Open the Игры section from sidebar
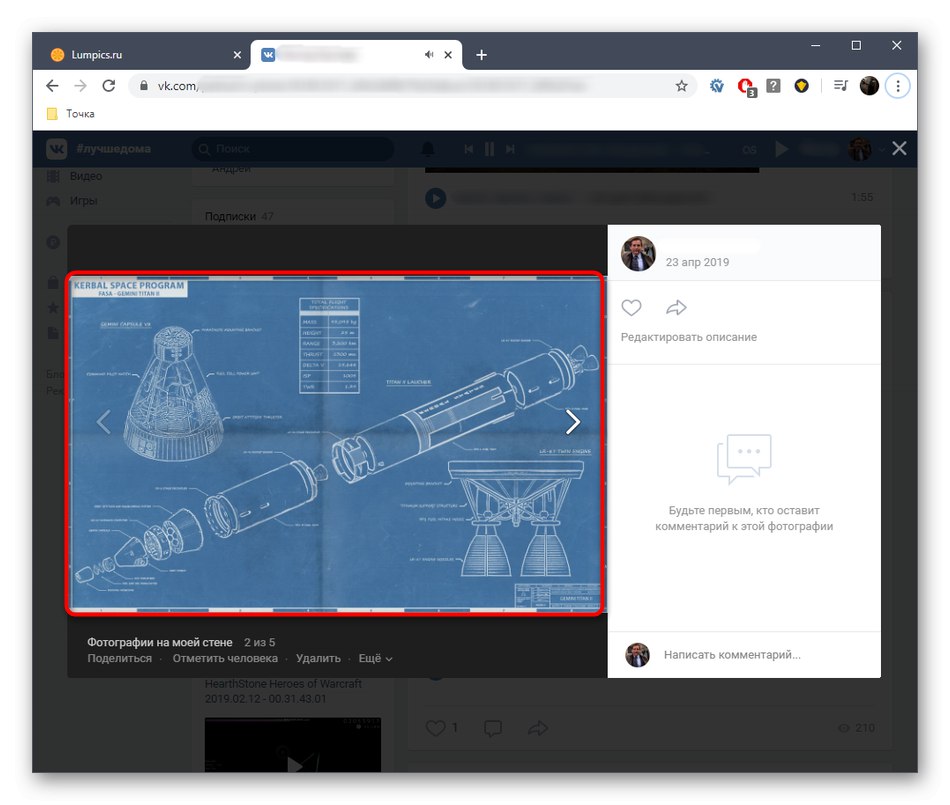 52,200
